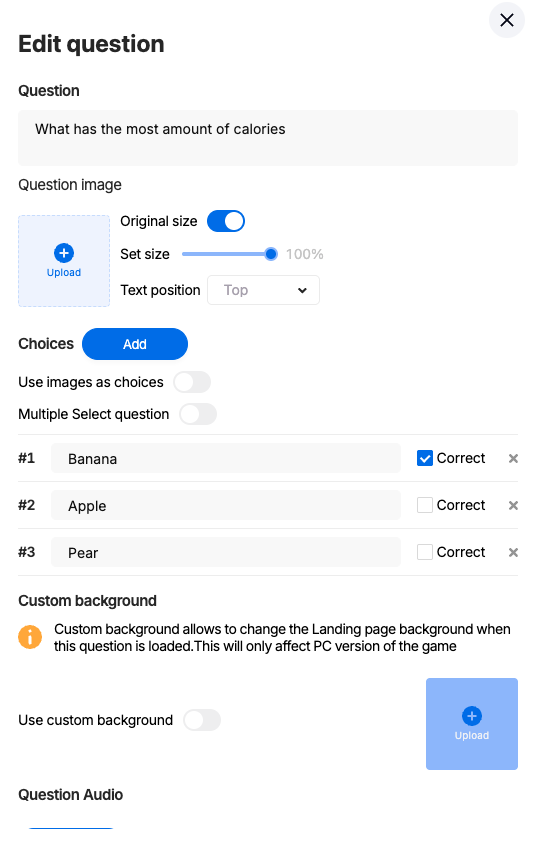This screenshot has height=849, width=533.
Task: Toggle the Original size switch off
Action: tap(226, 221)
